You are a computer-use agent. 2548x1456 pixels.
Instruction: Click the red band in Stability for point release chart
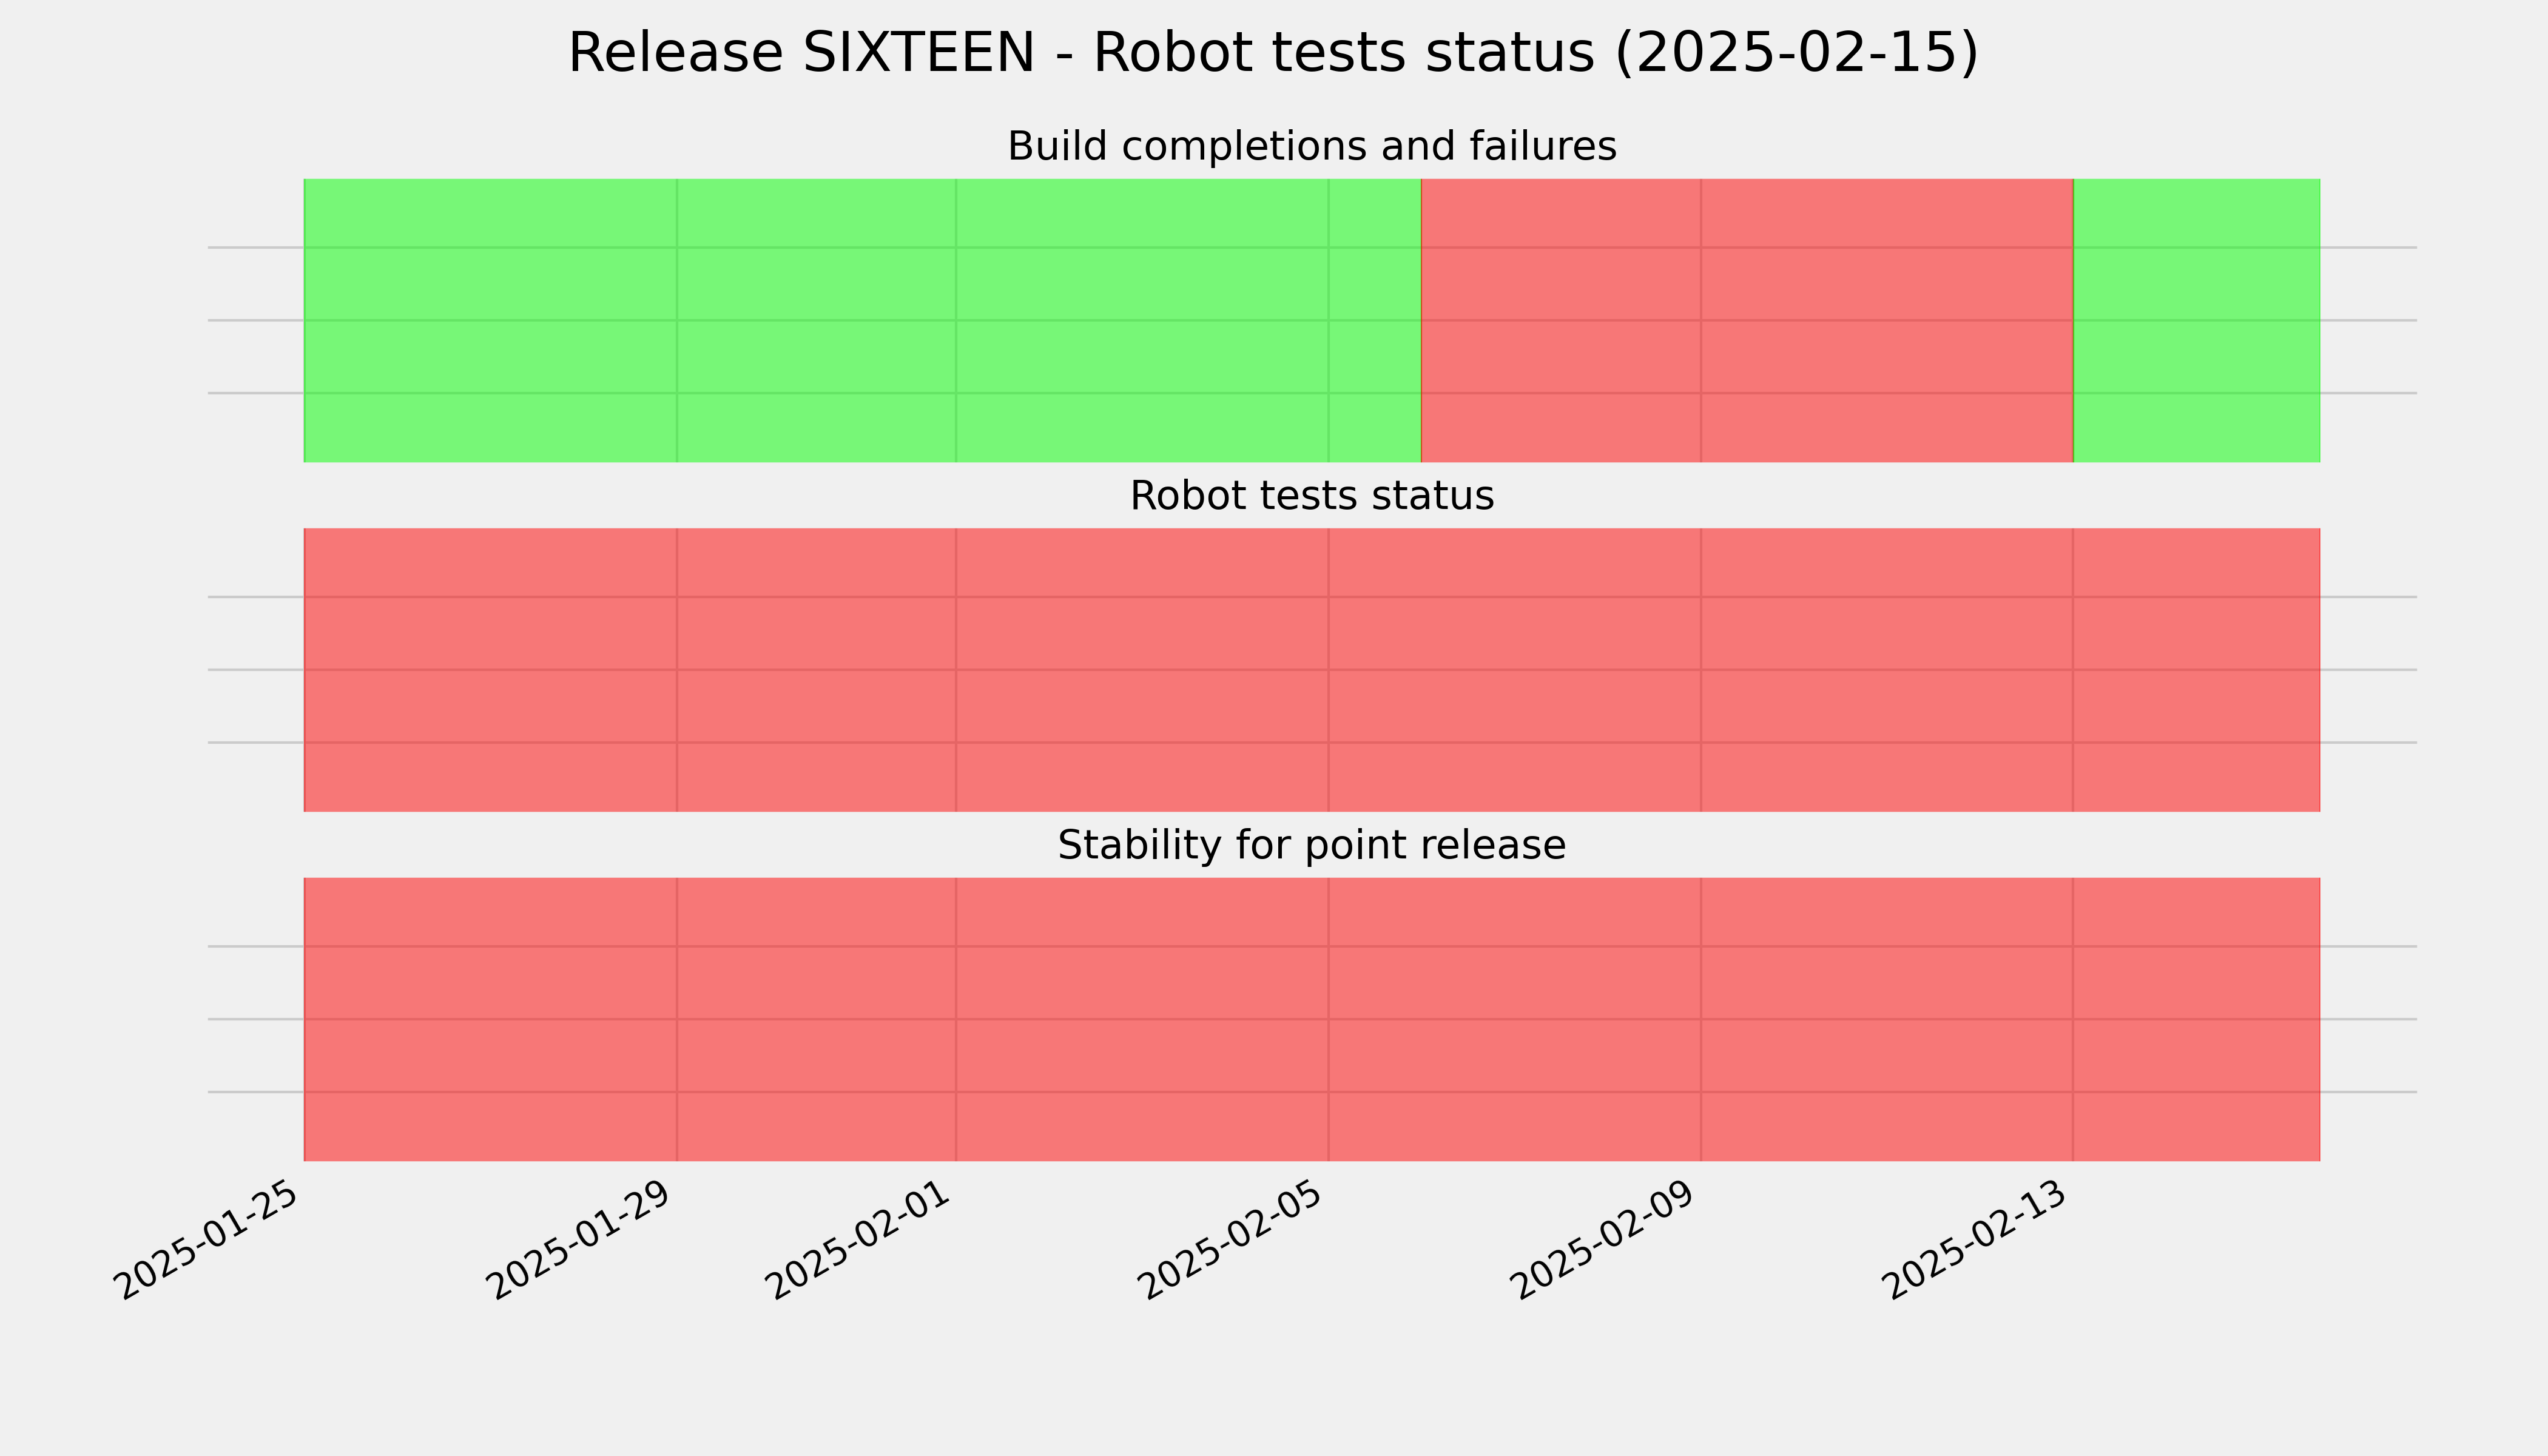(1312, 1020)
